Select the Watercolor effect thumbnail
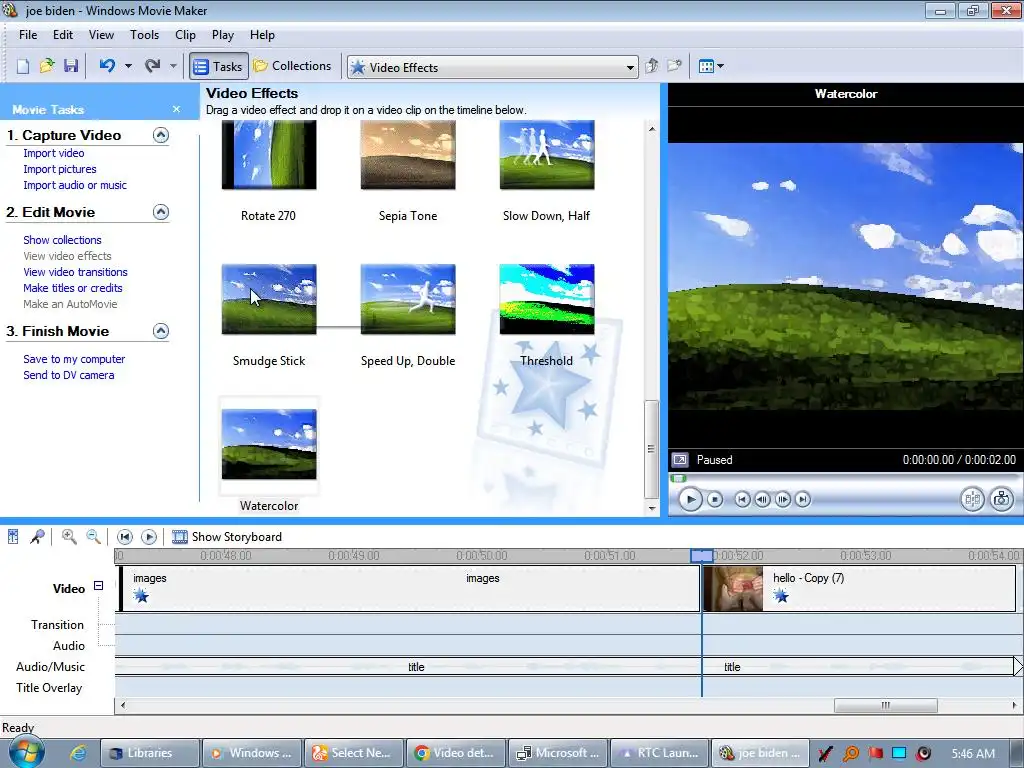This screenshot has width=1024, height=768. pyautogui.click(x=269, y=444)
